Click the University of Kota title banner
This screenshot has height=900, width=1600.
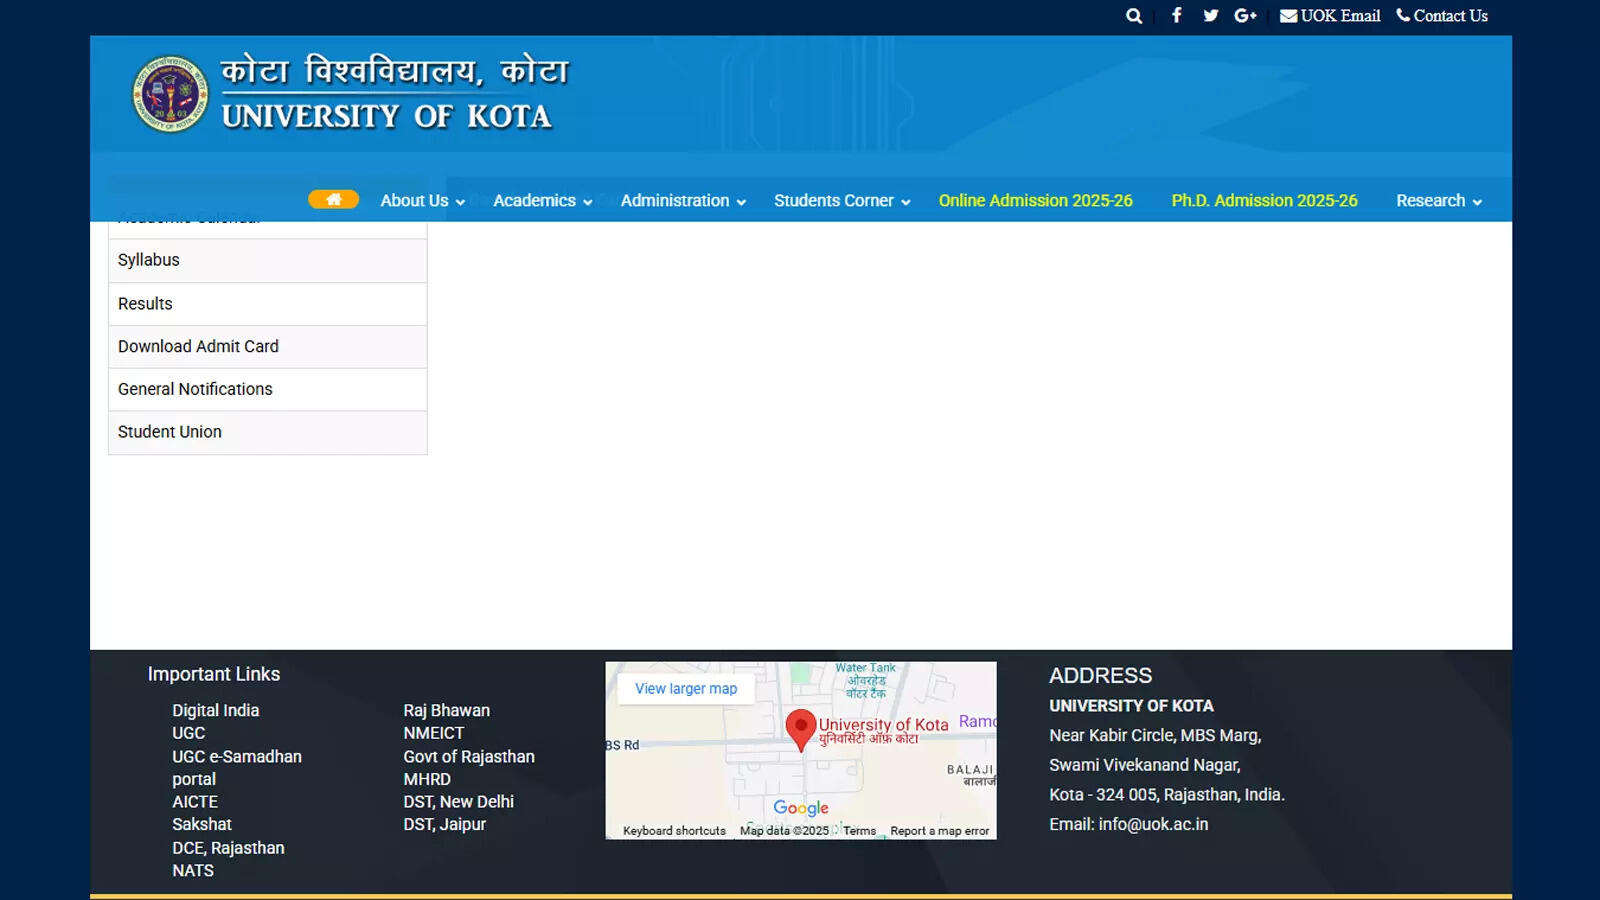tap(394, 94)
